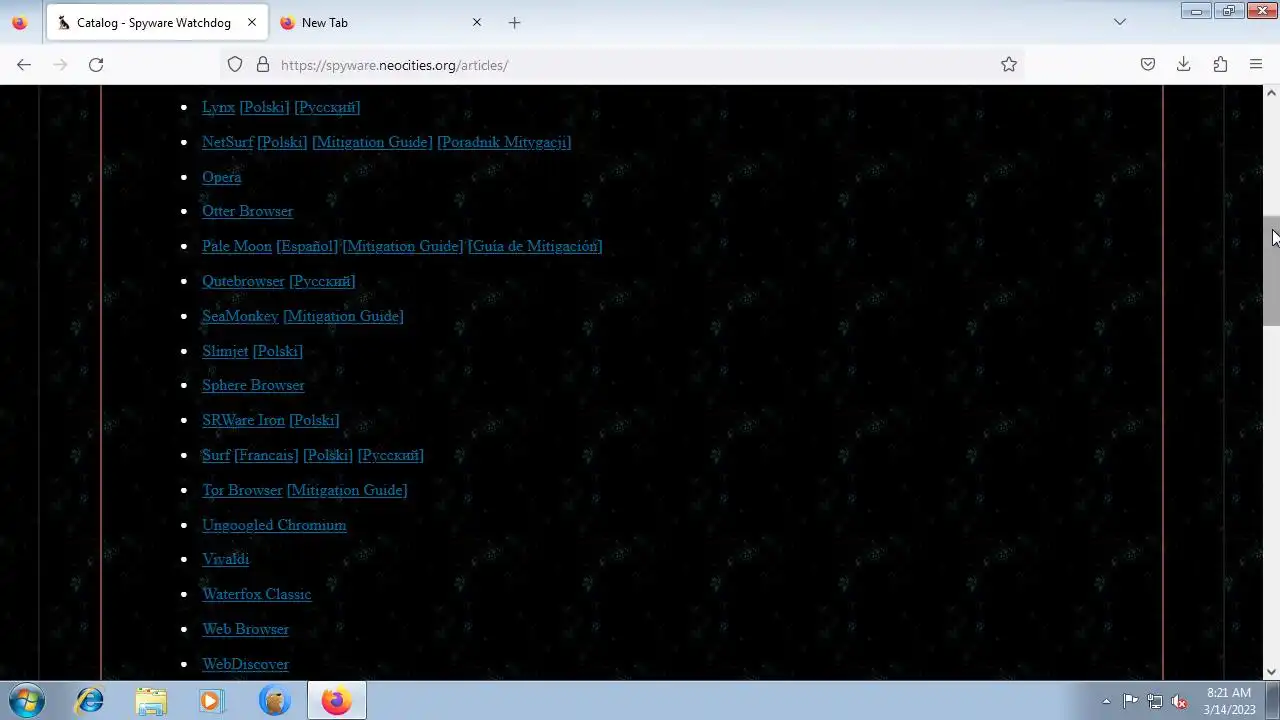Viewport: 1280px width, 720px height.
Task: Go back to the previous page
Action: (24, 64)
